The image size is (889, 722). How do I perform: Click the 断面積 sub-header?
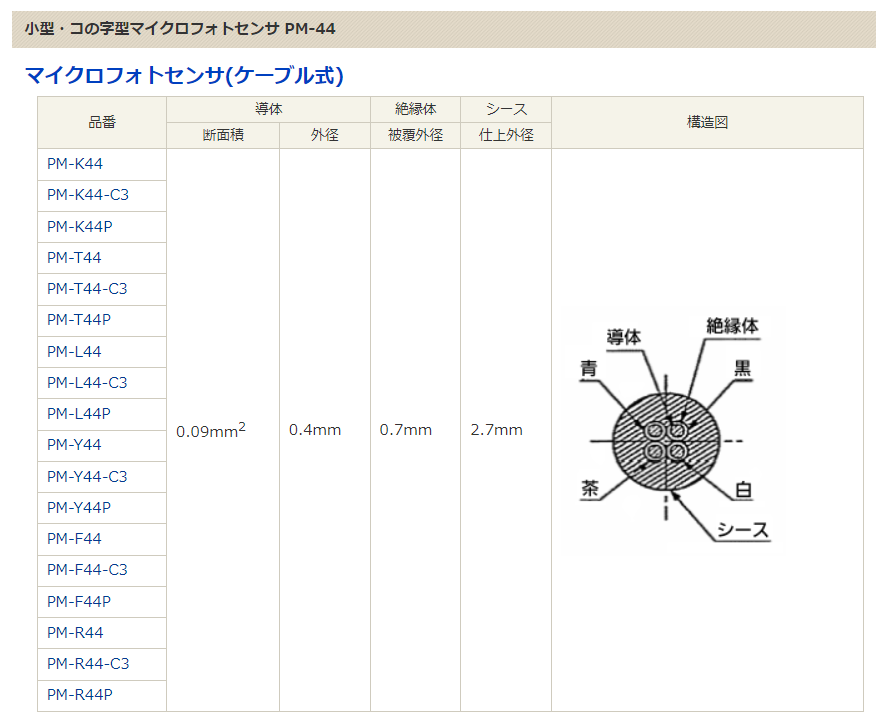pyautogui.click(x=223, y=136)
